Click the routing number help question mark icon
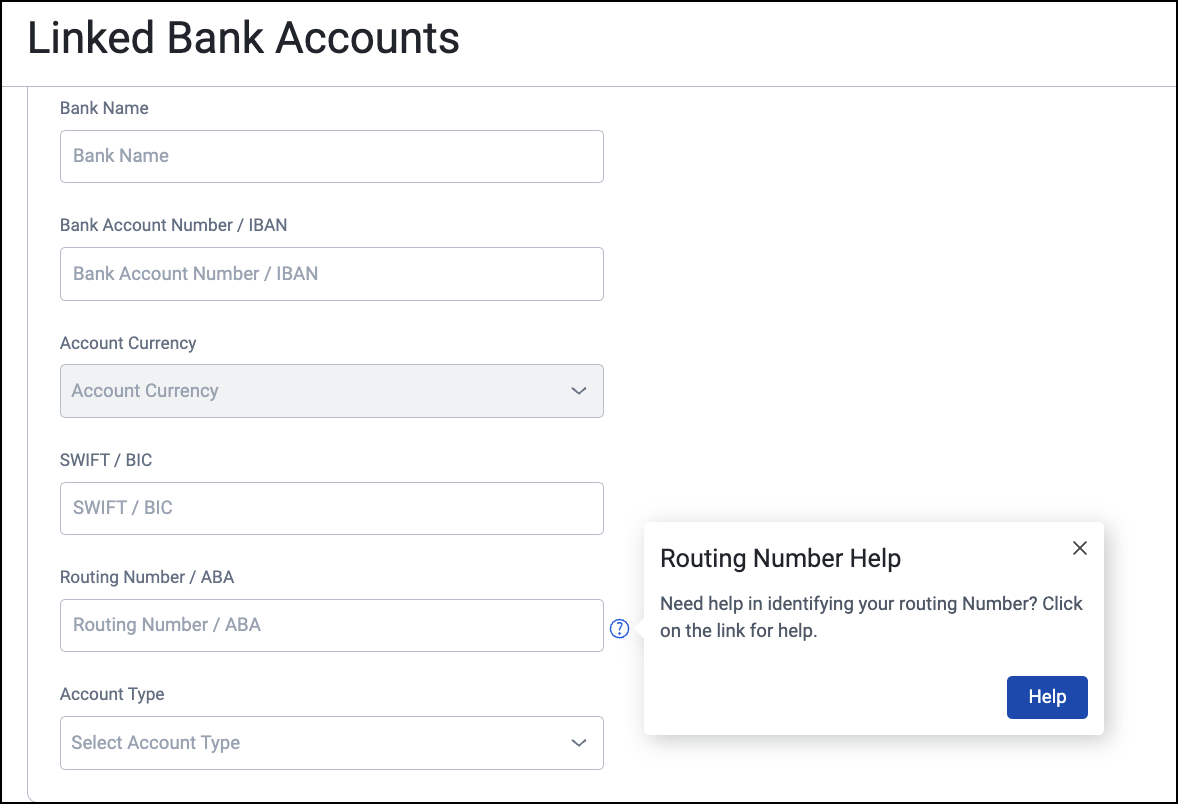The height and width of the screenshot is (804, 1178). [x=619, y=628]
